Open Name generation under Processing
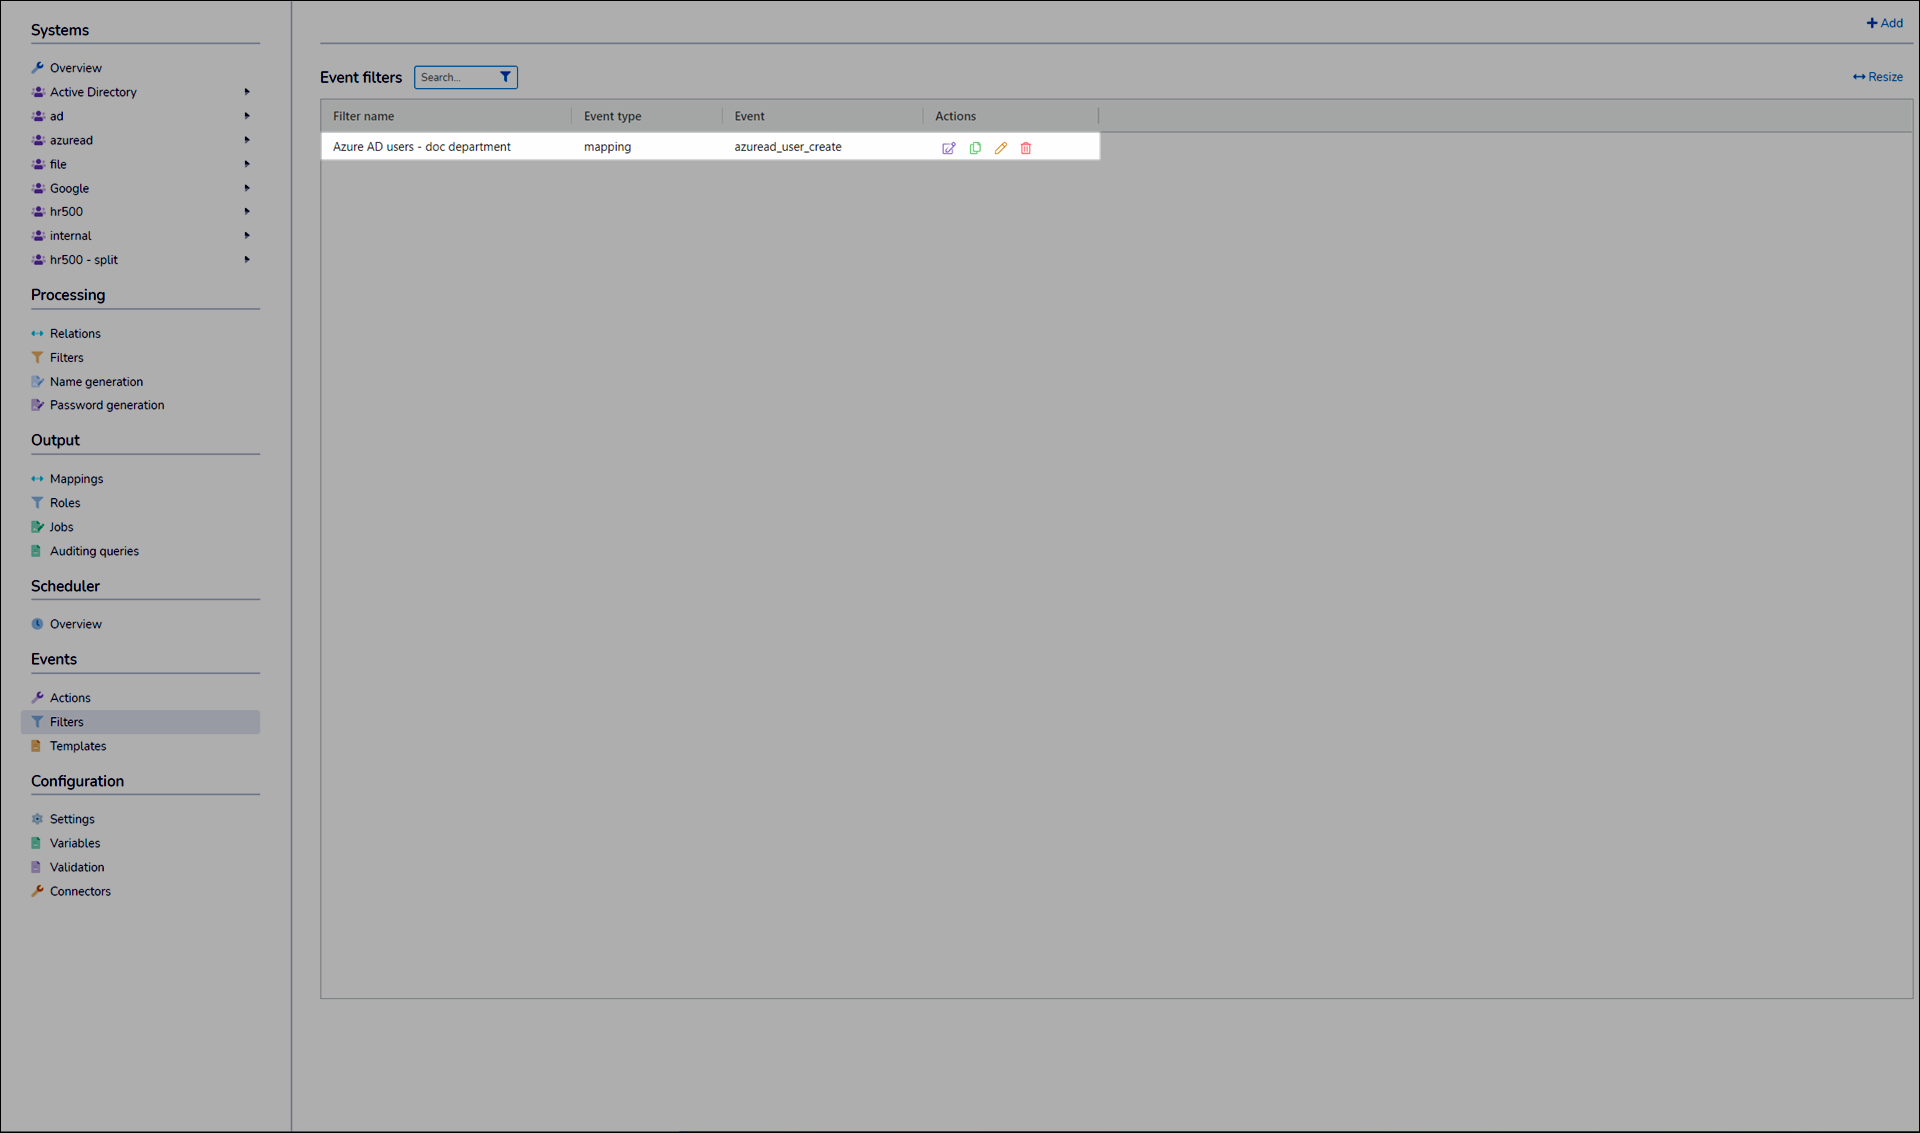The height and width of the screenshot is (1133, 1920). point(96,382)
